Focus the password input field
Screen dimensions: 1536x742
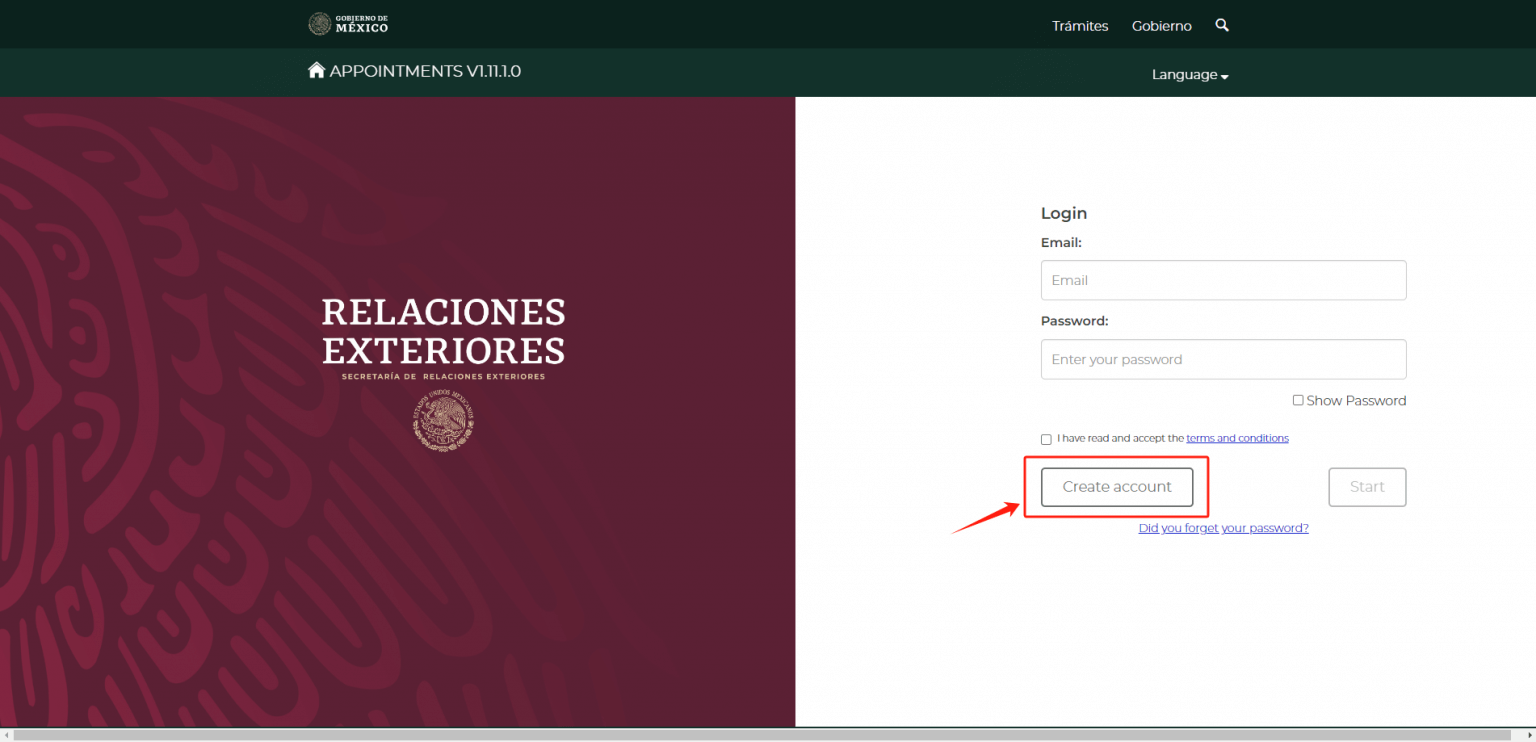[x=1223, y=359]
